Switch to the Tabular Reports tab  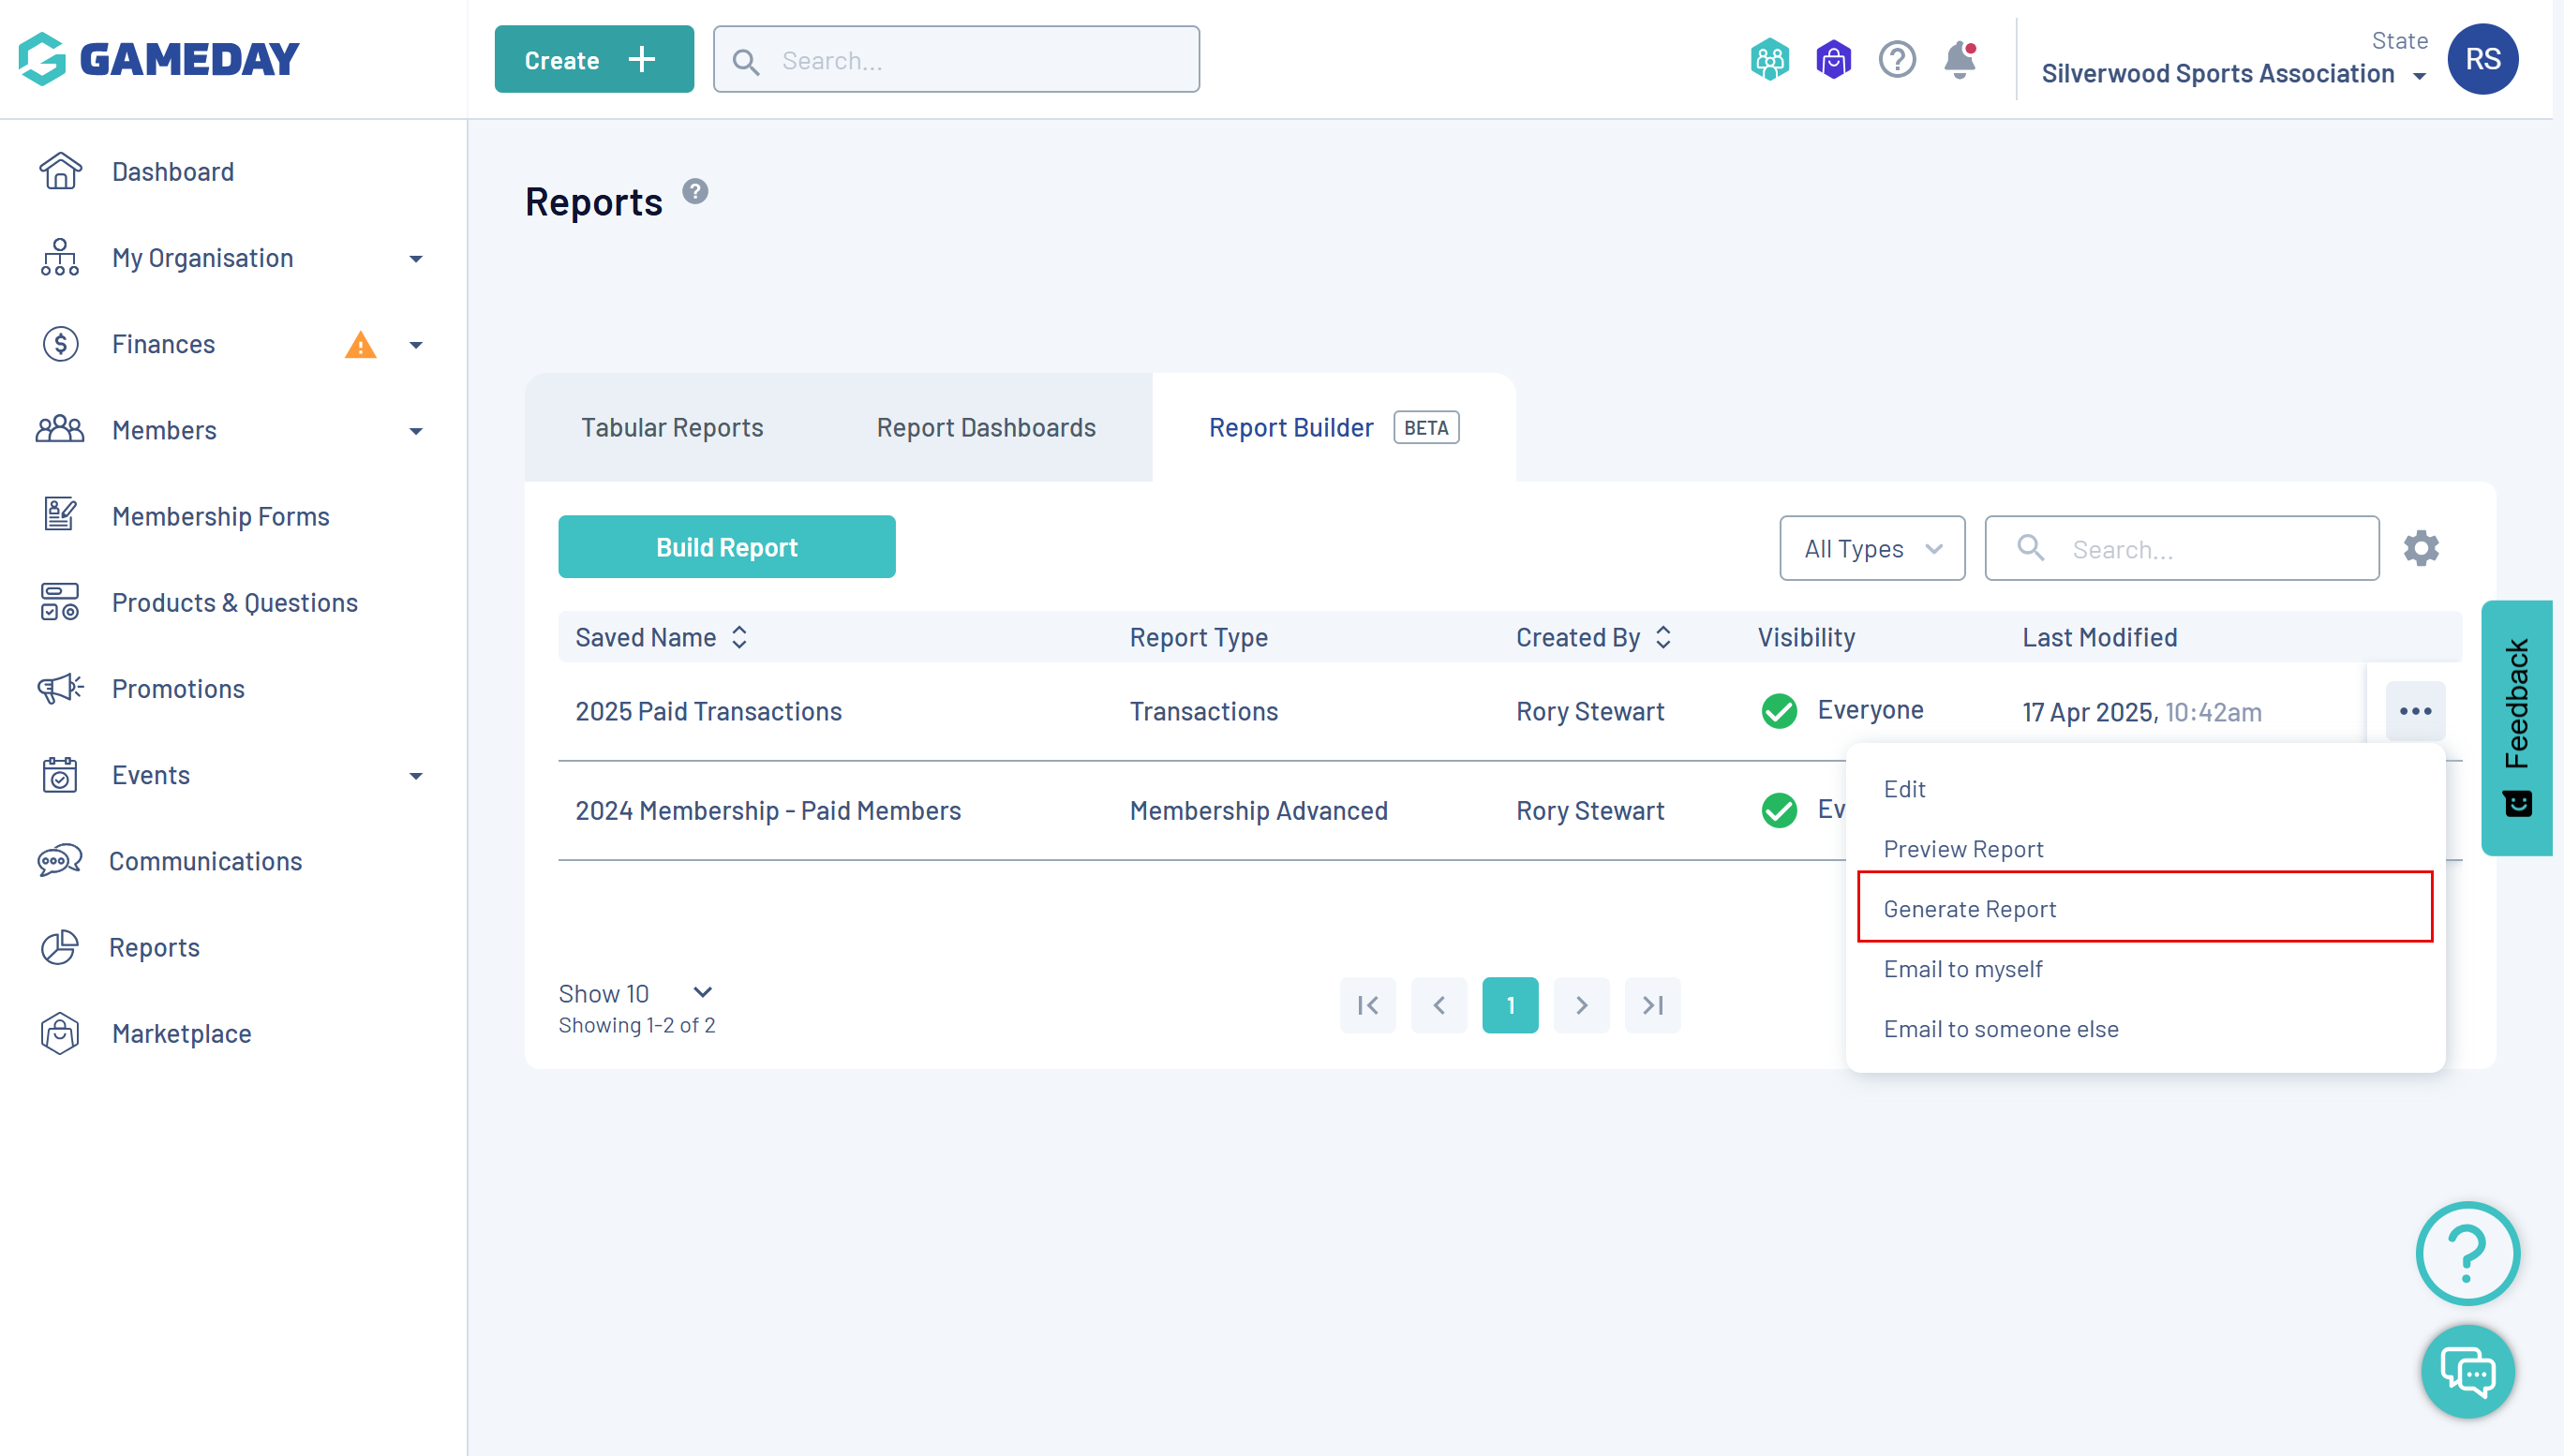pyautogui.click(x=672, y=428)
